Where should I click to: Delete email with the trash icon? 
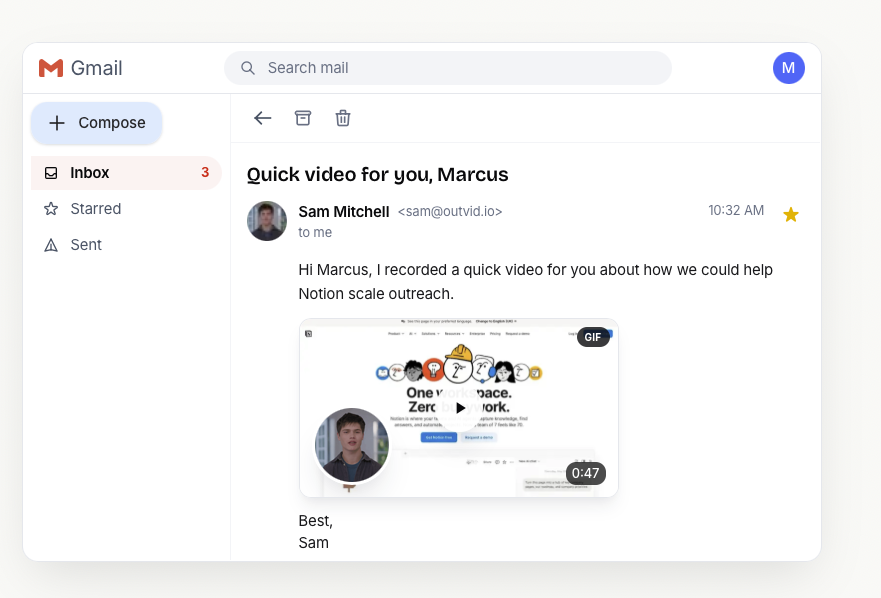click(x=343, y=118)
